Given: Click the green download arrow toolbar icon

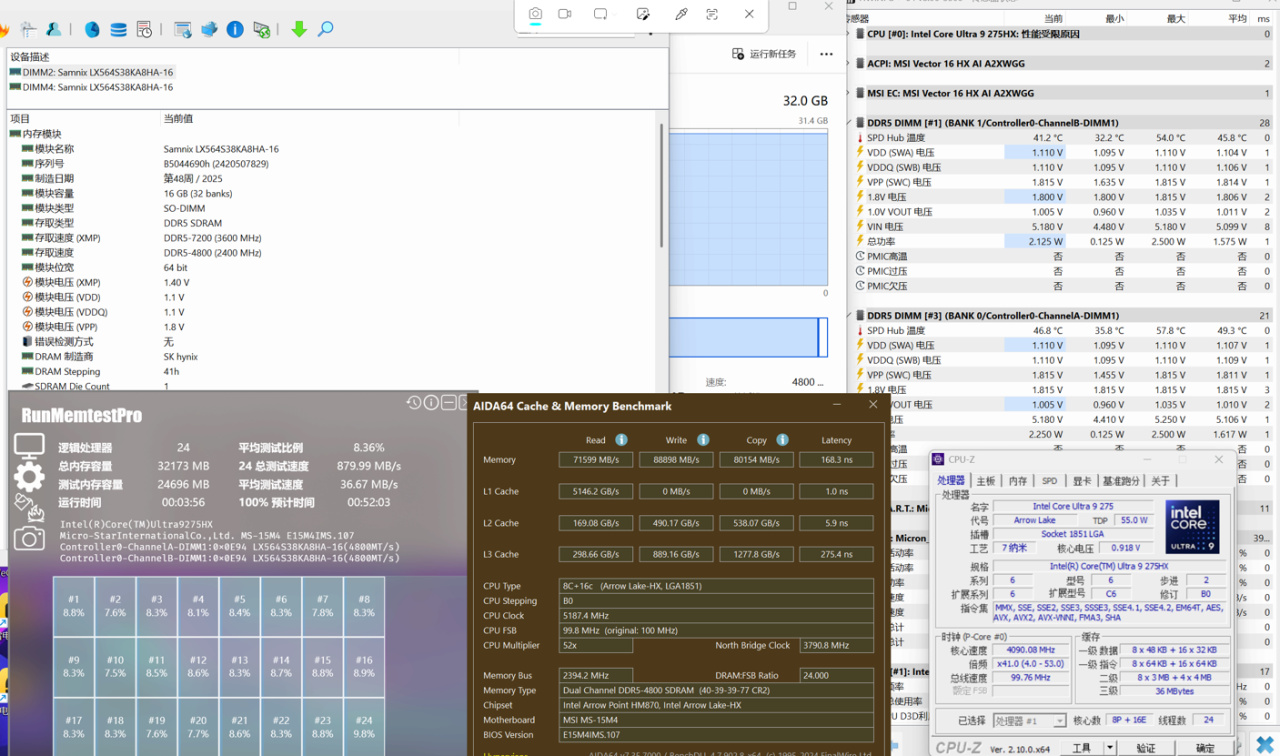Looking at the screenshot, I should [299, 29].
